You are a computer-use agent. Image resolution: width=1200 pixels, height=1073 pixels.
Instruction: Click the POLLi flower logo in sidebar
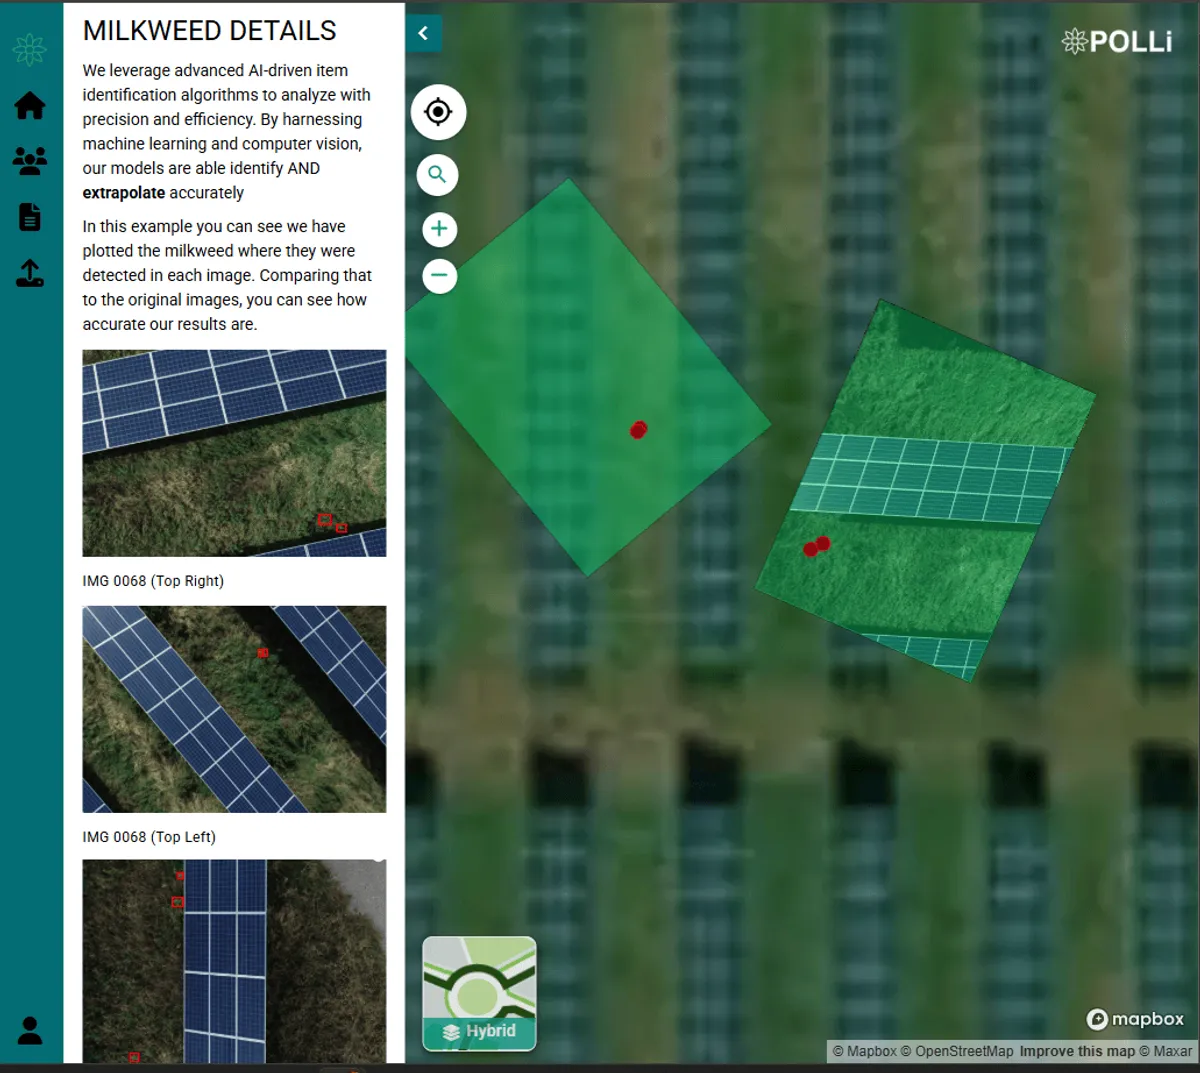(x=30, y=49)
